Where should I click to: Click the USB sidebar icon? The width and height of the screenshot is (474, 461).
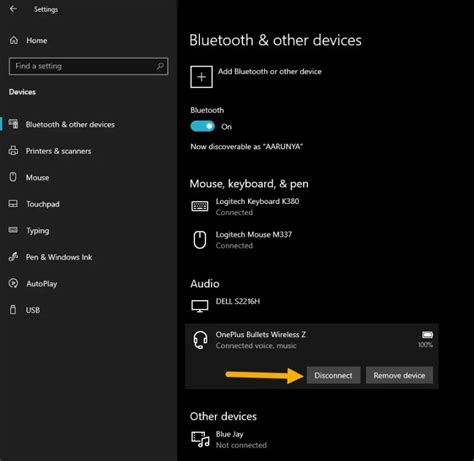pos(13,310)
